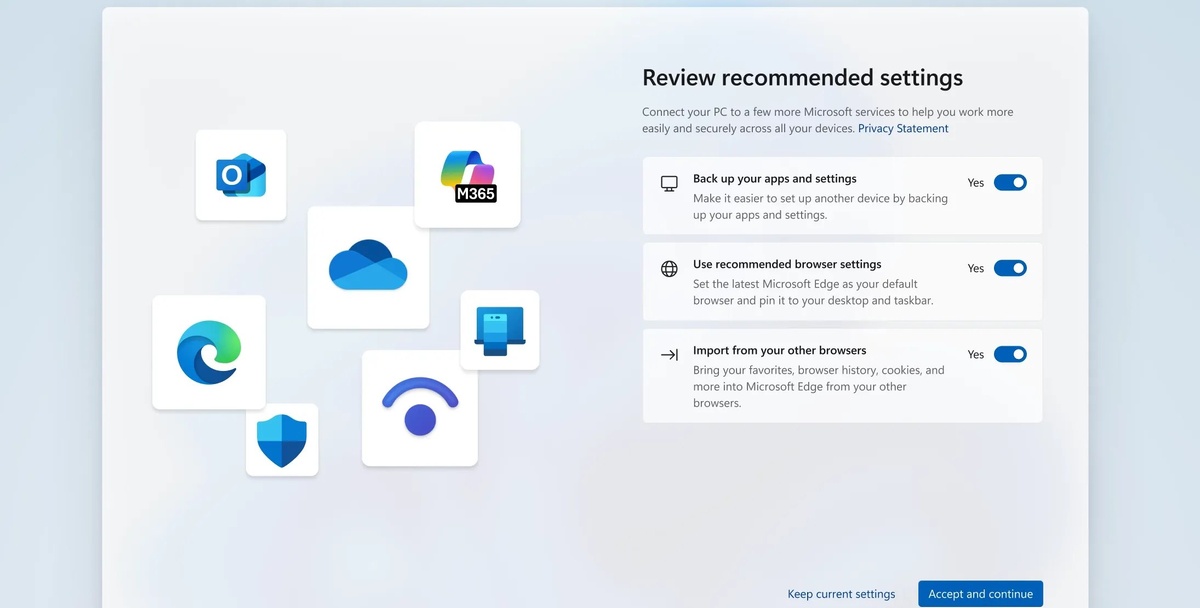
Task: Click the 'Make it easier to set up' description
Action: [820, 207]
